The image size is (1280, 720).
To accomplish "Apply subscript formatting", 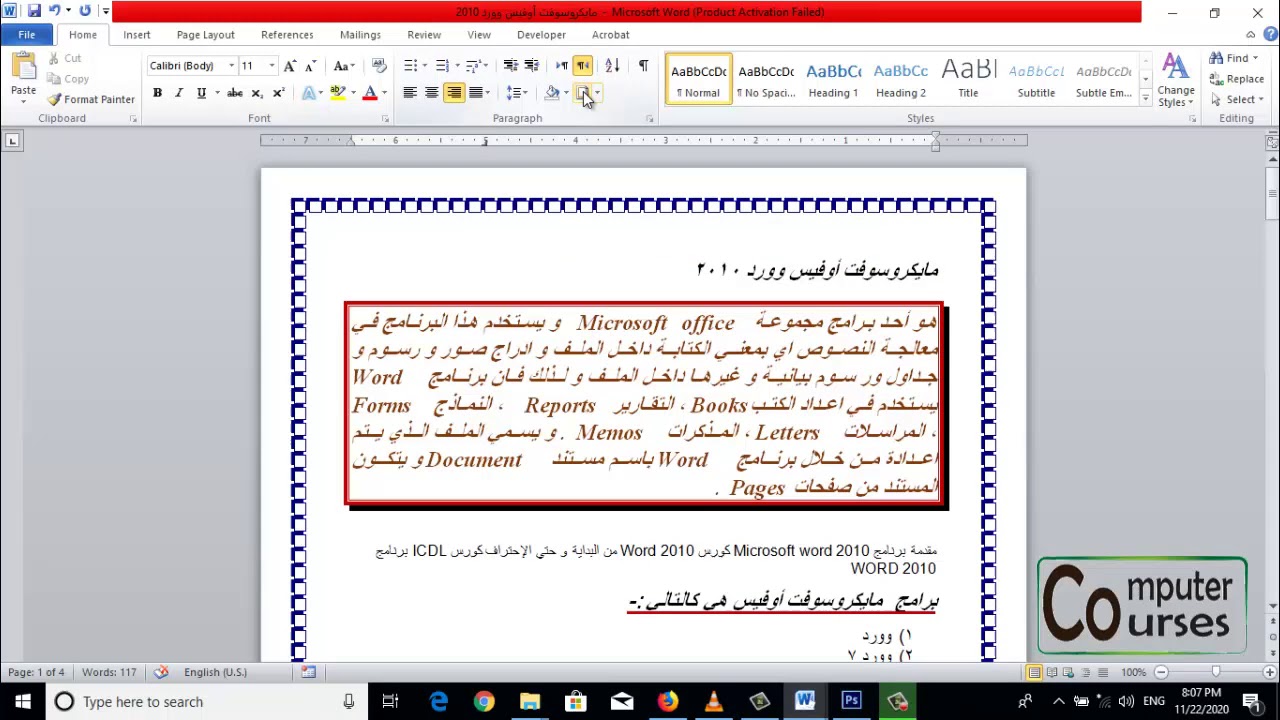I will coord(257,93).
